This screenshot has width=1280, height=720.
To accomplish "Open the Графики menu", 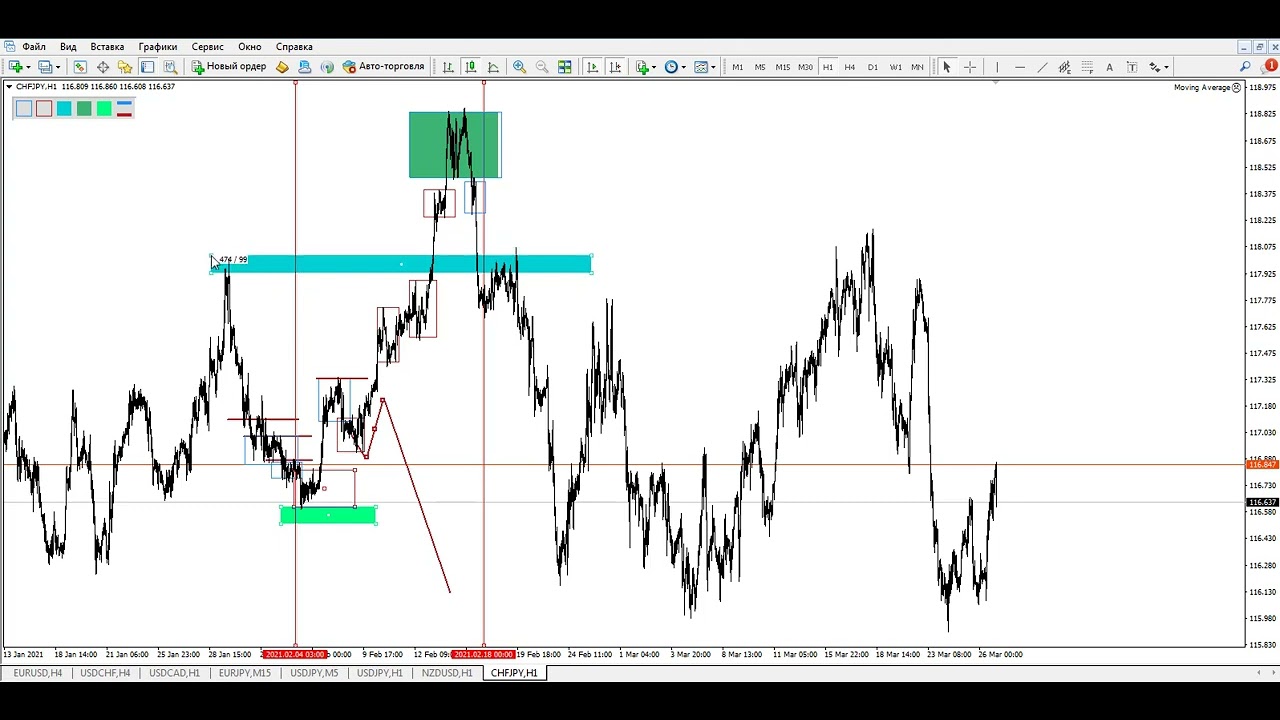I will [x=157, y=47].
